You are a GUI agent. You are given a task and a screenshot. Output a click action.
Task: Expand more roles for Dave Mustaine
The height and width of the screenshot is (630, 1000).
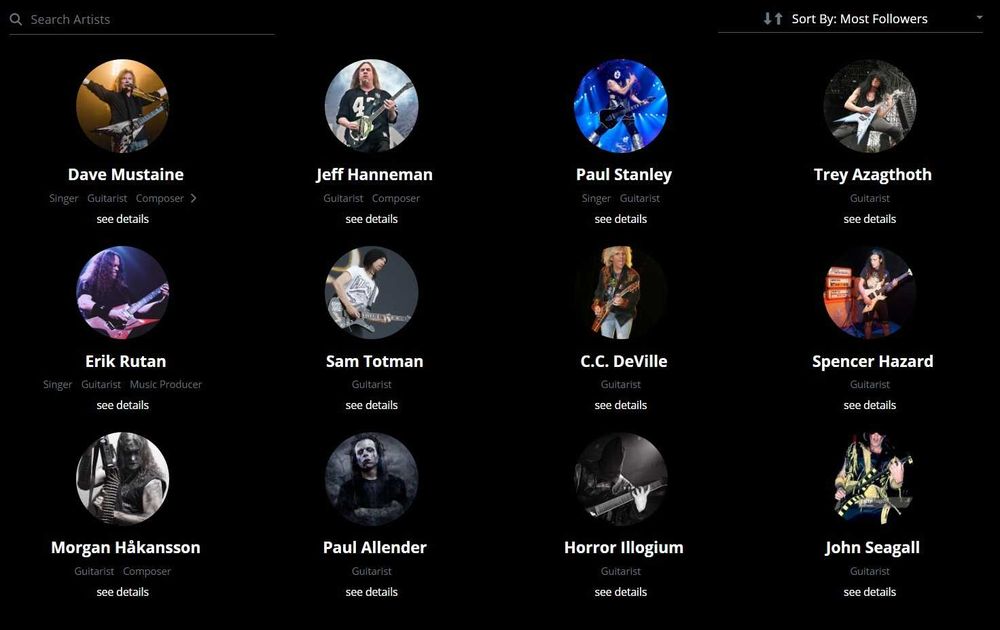click(x=193, y=198)
